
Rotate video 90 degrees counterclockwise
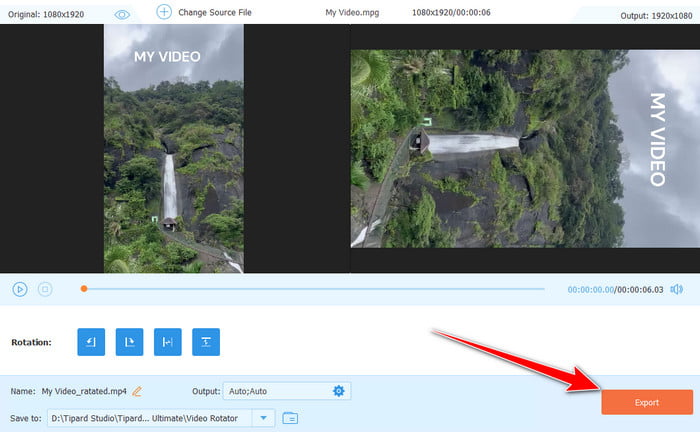click(91, 342)
